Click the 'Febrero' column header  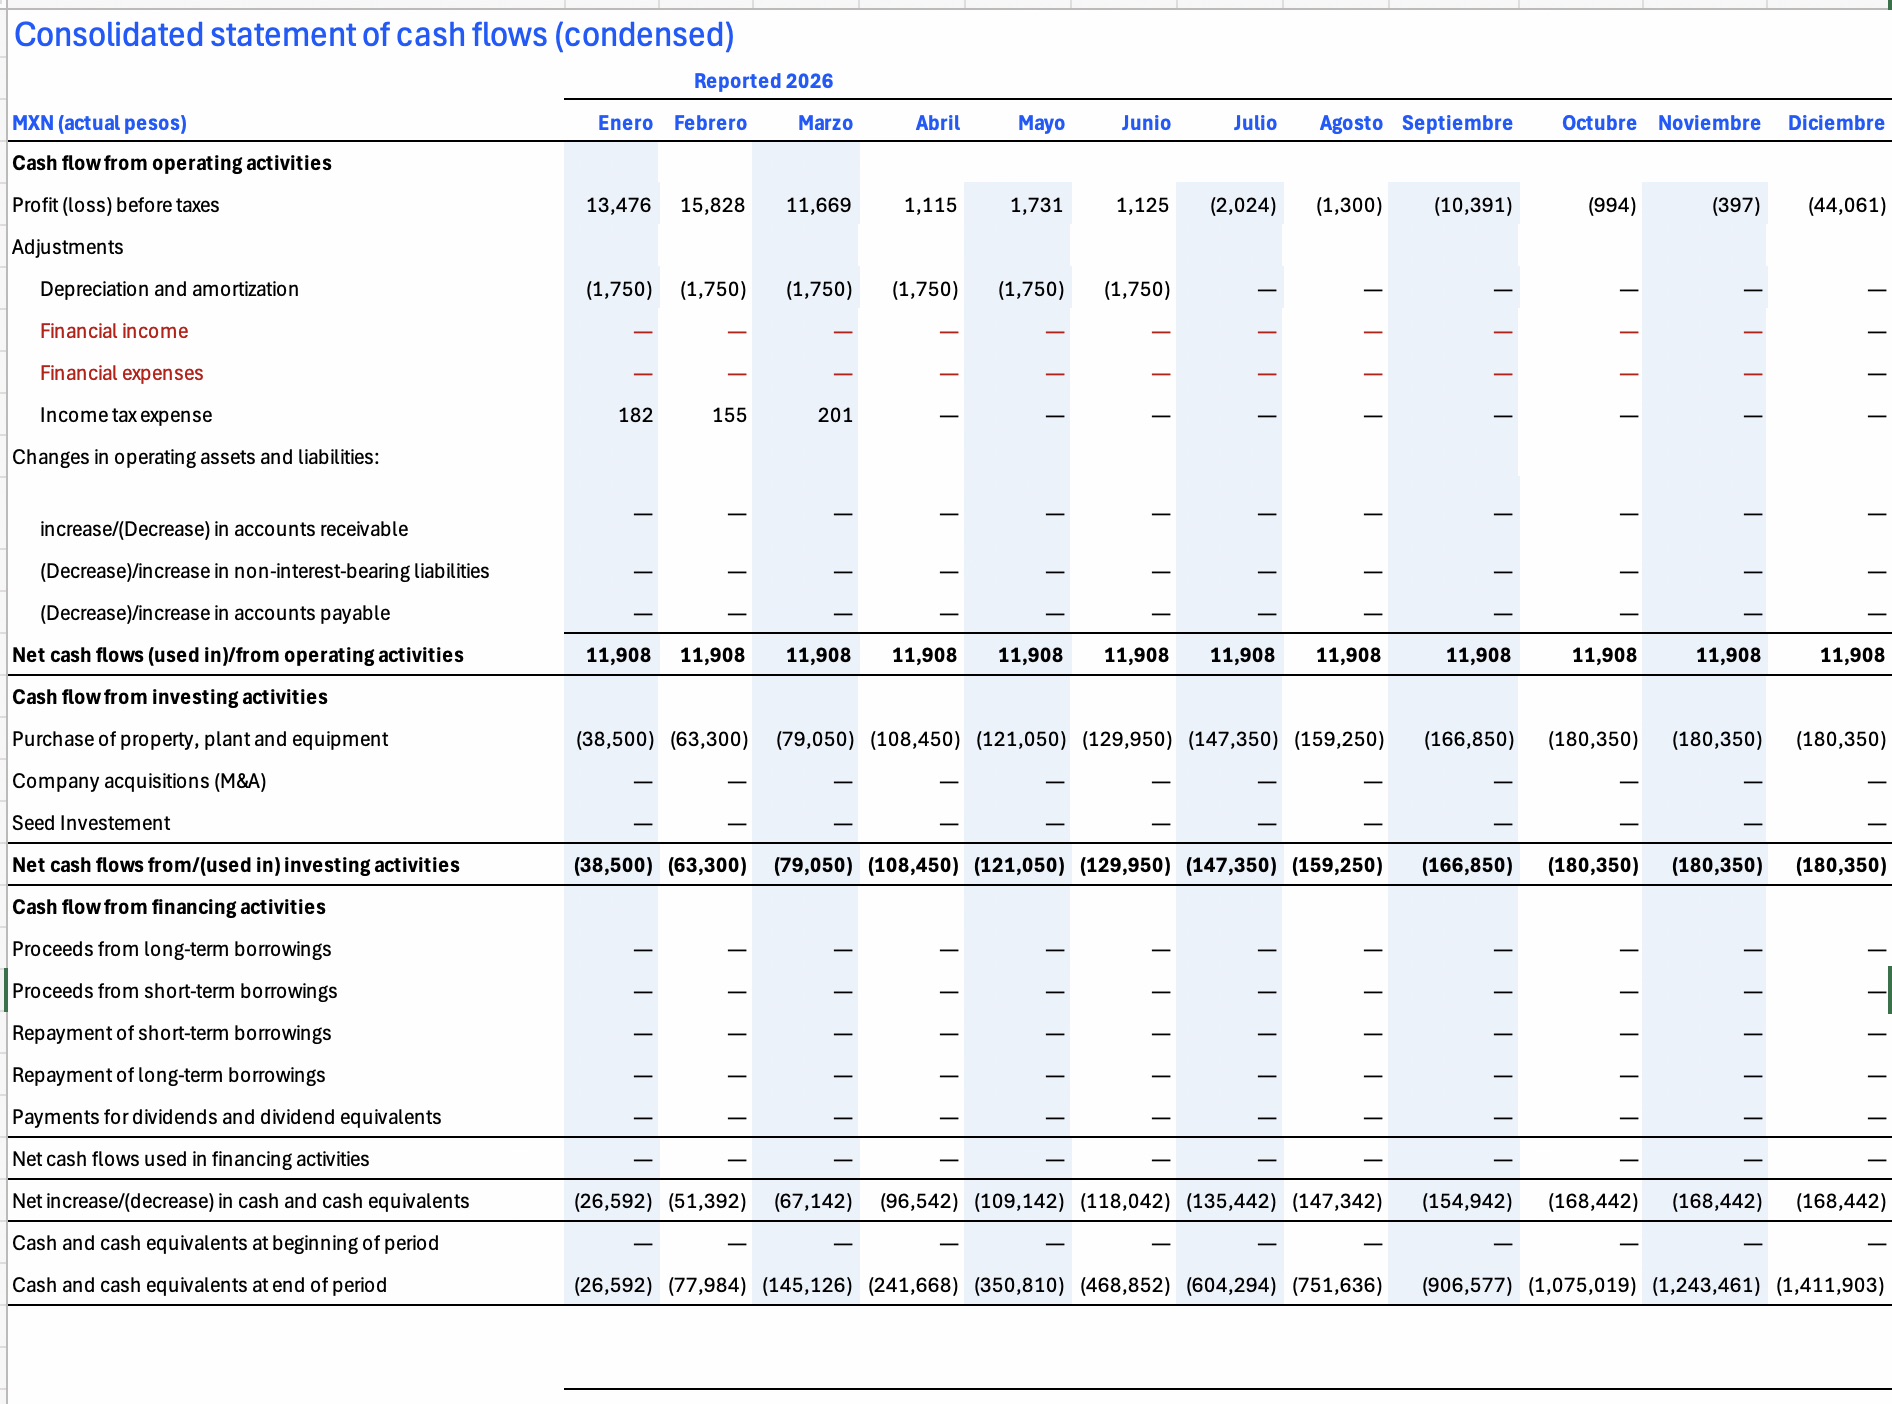click(x=710, y=123)
